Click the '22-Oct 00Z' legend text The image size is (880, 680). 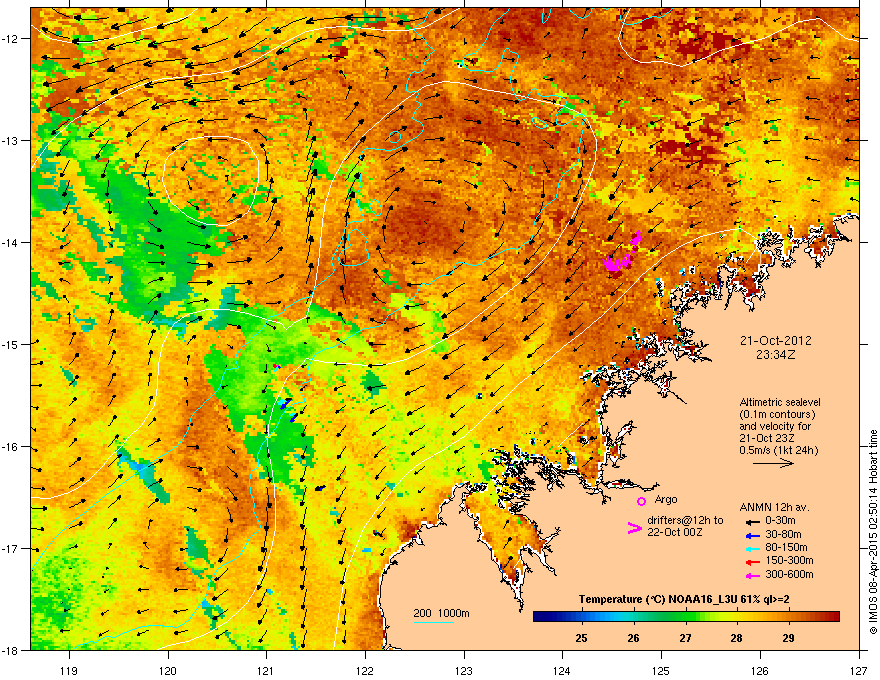pos(675,532)
